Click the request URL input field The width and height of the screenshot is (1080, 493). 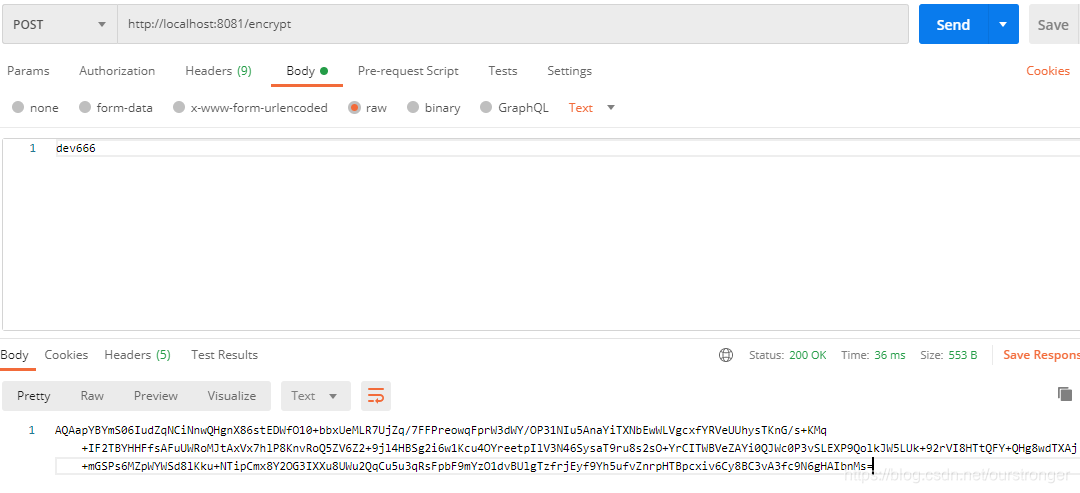coord(512,24)
